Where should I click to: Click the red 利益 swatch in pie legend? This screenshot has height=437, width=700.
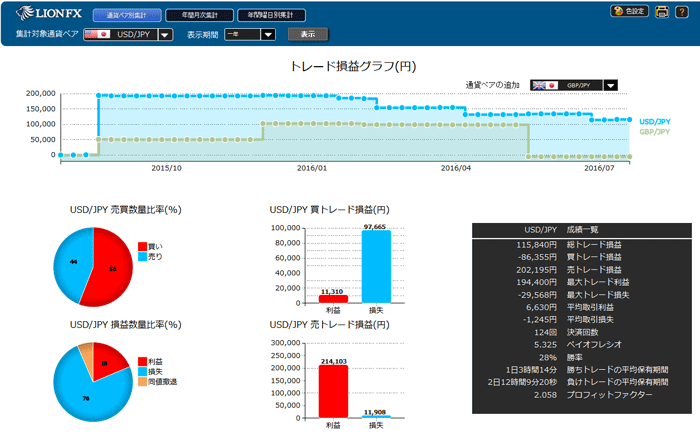142,362
